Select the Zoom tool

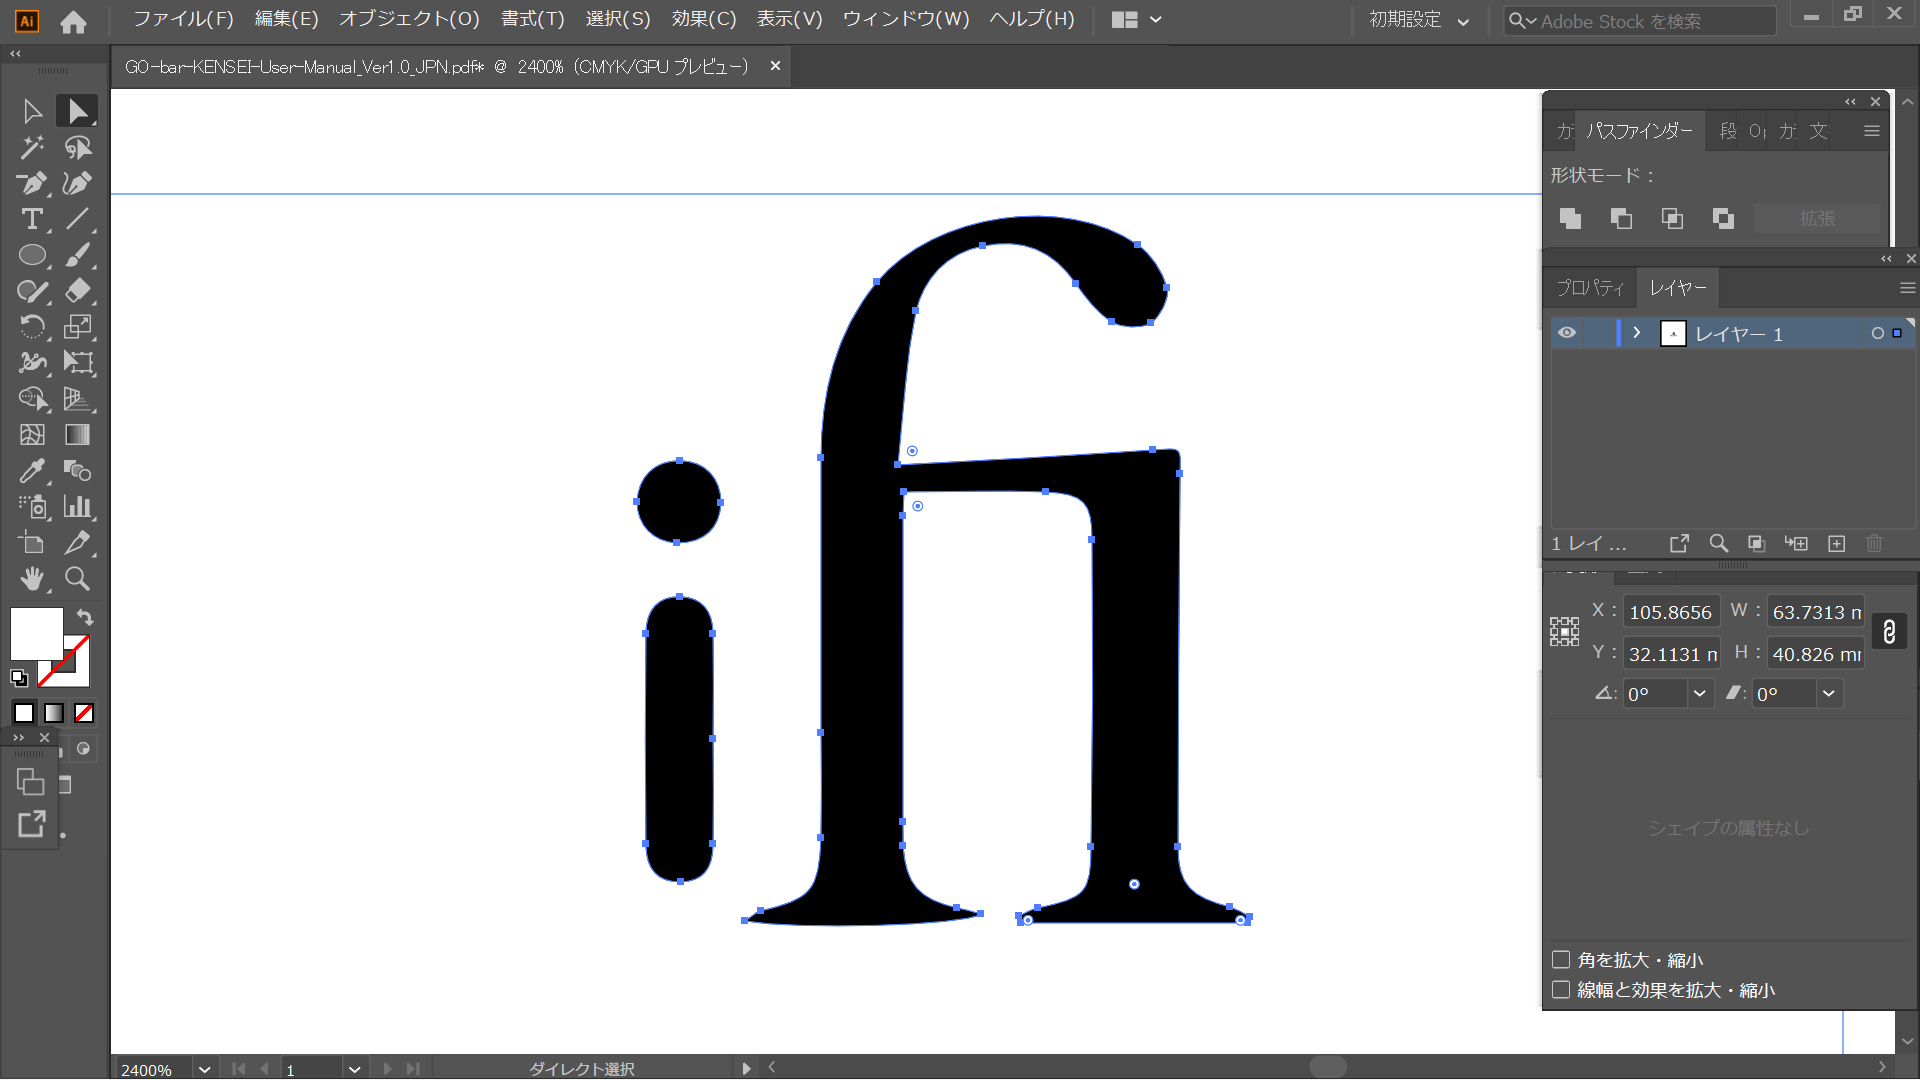click(78, 579)
